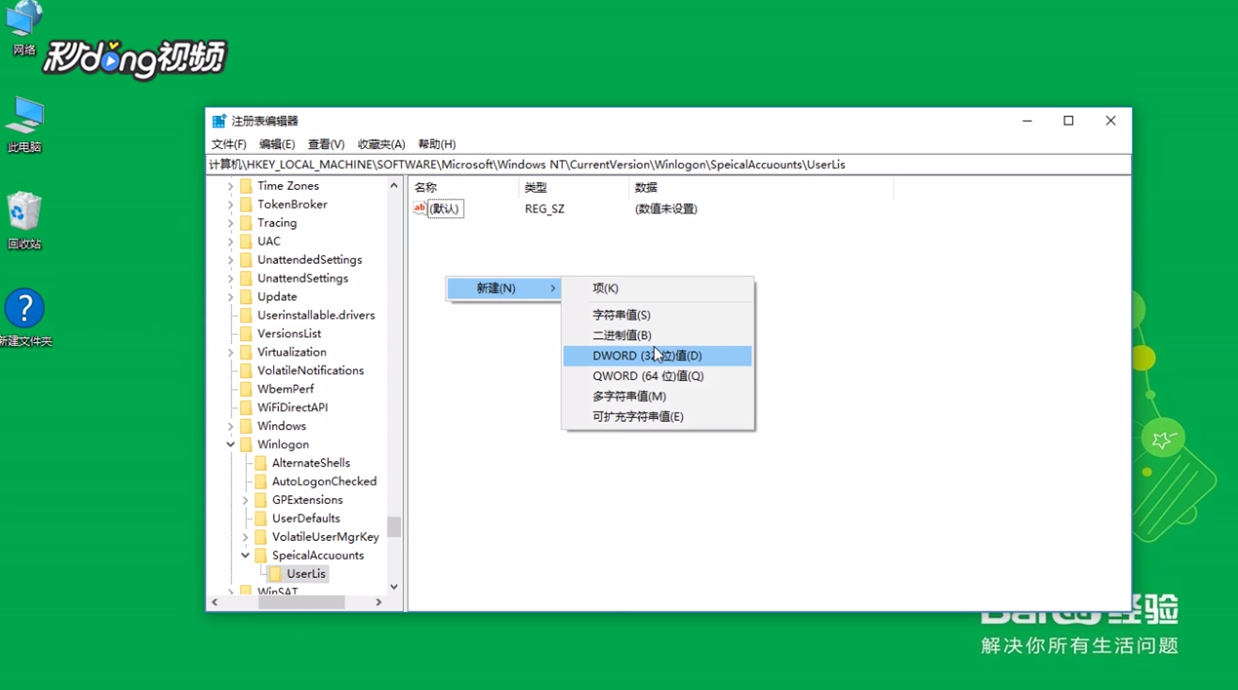The height and width of the screenshot is (690, 1238).
Task: Click the Update folder icon
Action: point(246,297)
